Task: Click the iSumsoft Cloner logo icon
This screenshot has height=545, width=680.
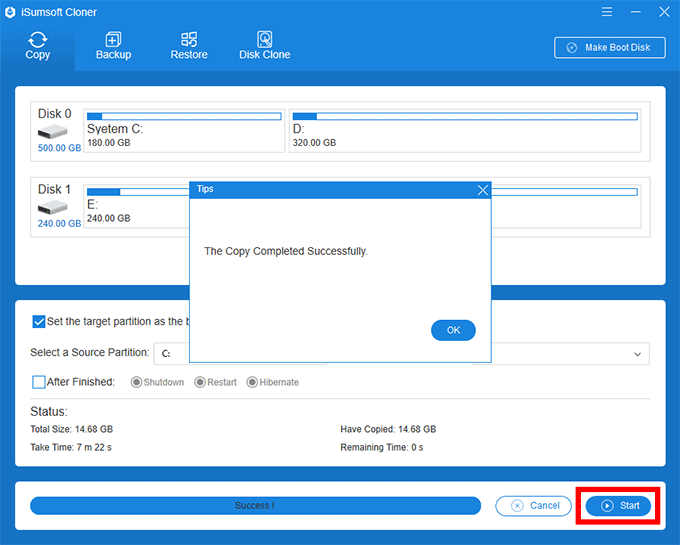Action: click(10, 12)
